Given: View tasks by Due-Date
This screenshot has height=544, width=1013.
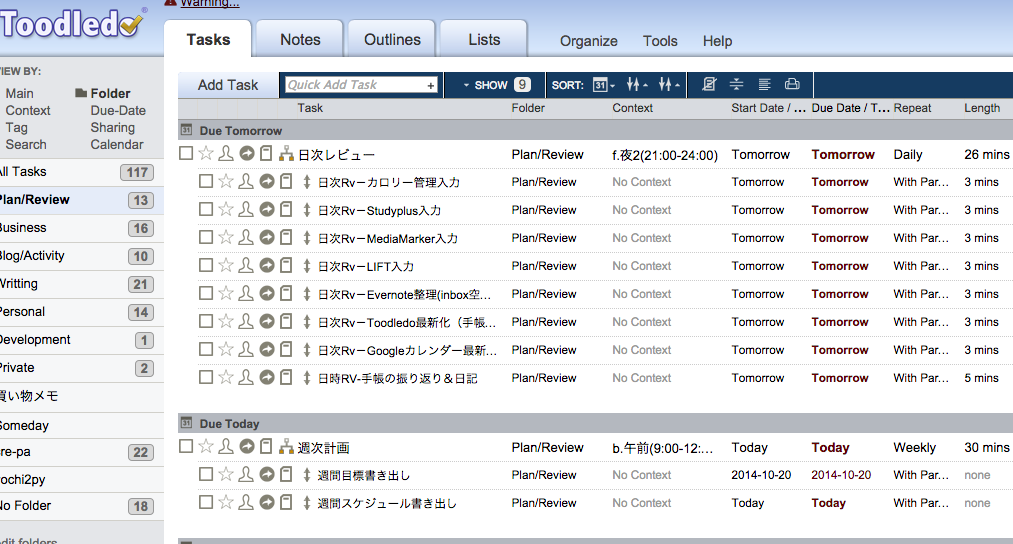Looking at the screenshot, I should coord(118,111).
